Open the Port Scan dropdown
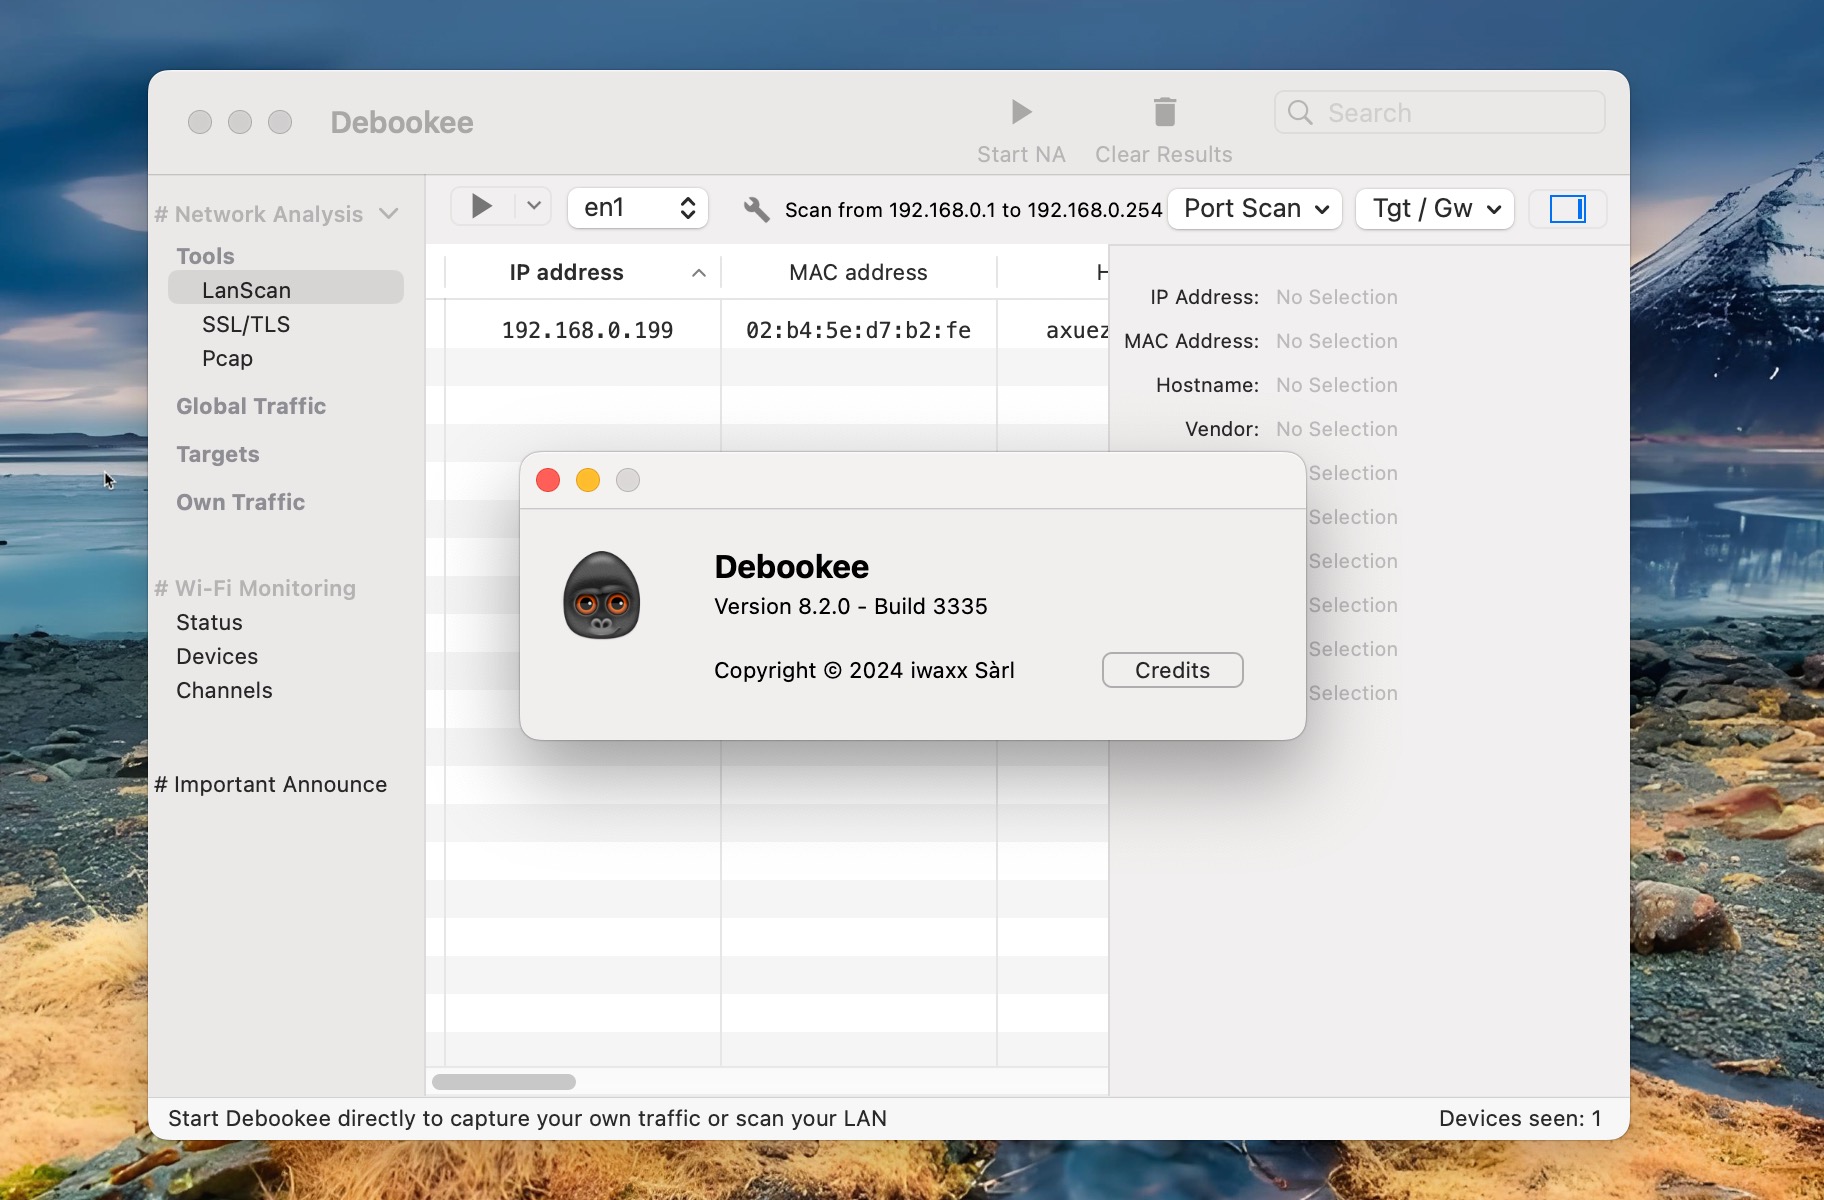Image resolution: width=1824 pixels, height=1200 pixels. point(1255,209)
